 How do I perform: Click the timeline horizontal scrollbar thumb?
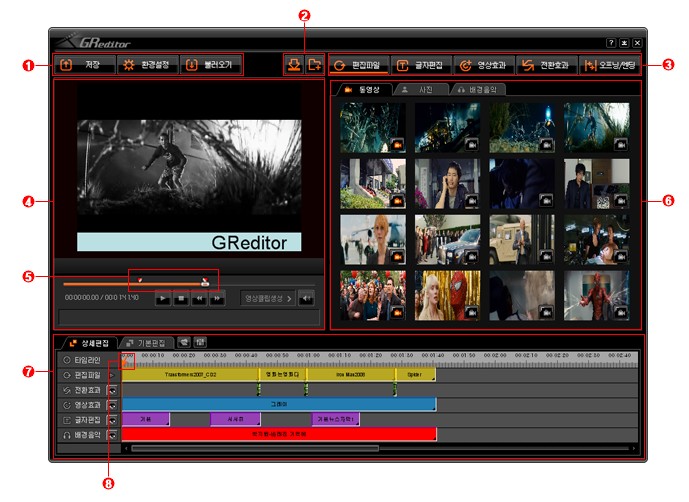pos(255,449)
